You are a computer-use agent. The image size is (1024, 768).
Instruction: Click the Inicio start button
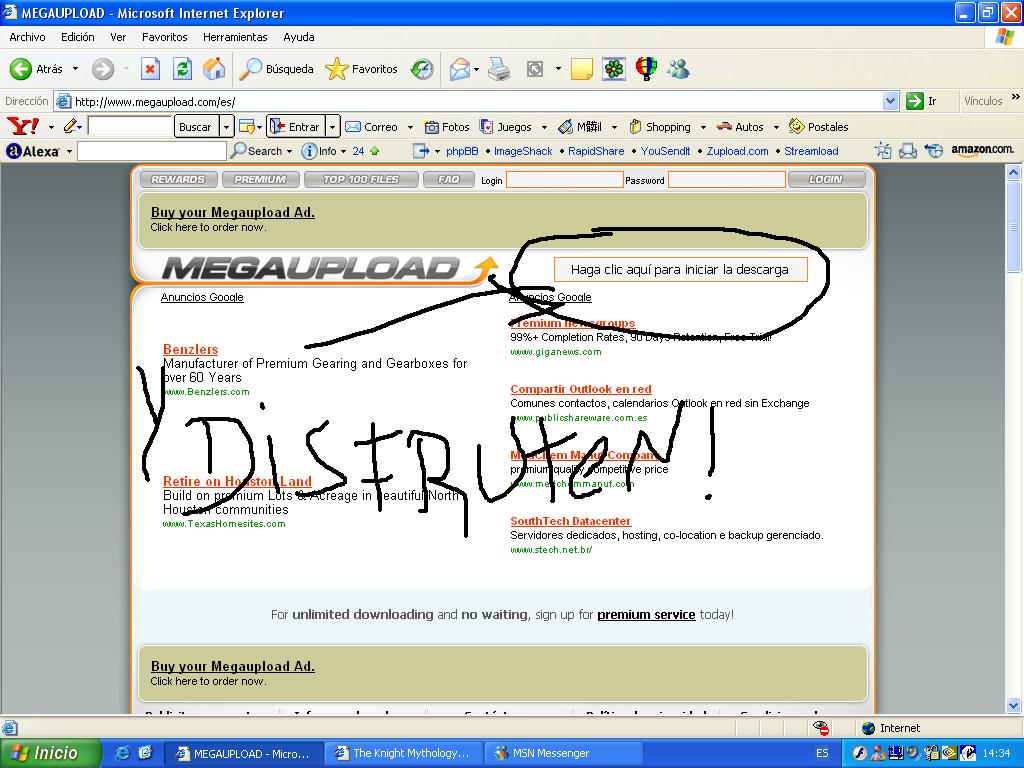click(50, 753)
